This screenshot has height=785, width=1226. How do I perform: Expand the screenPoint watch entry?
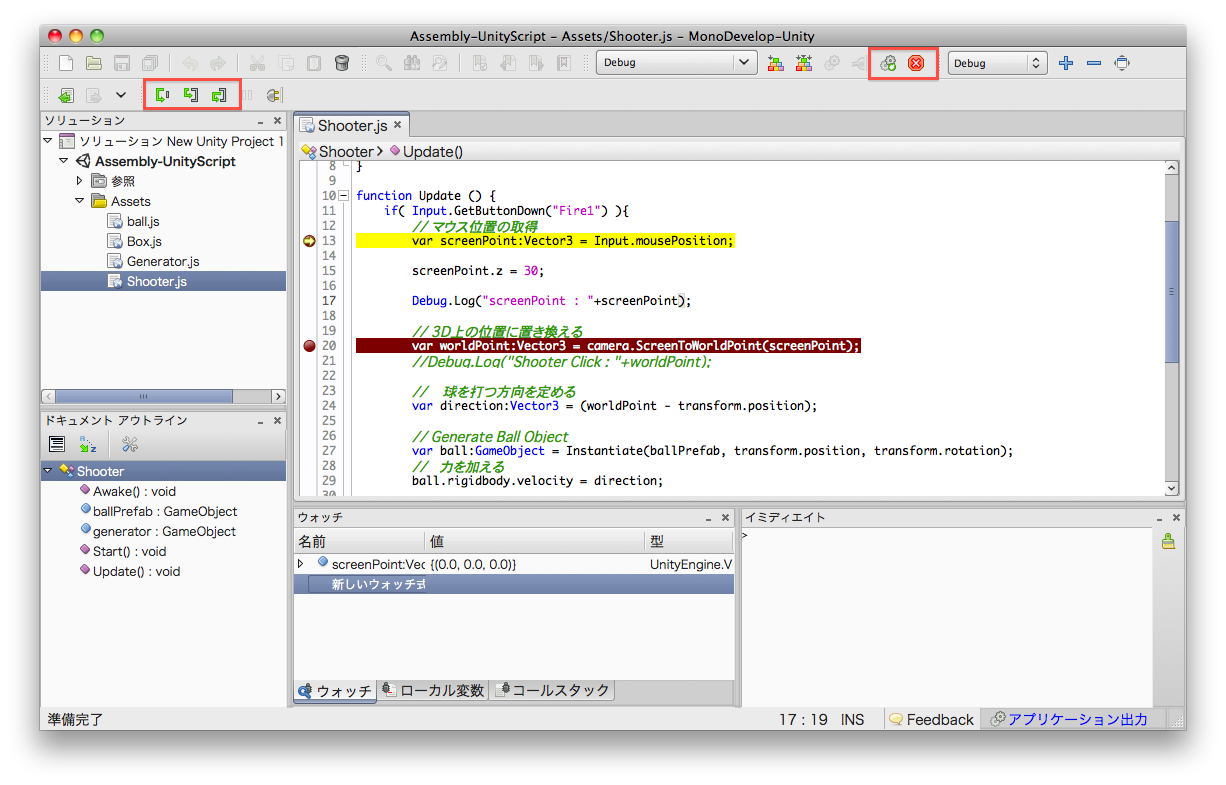click(301, 564)
